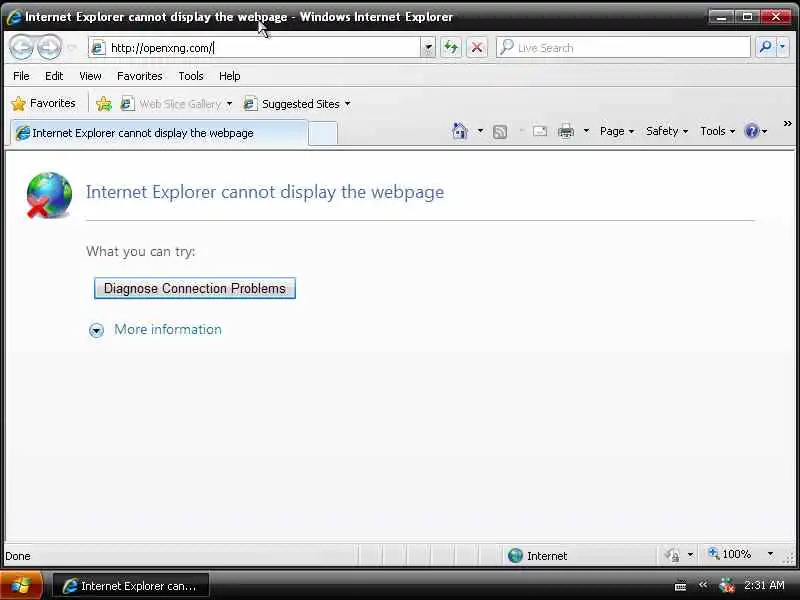Expand the More information arrow icon
Image resolution: width=800 pixels, height=600 pixels.
pyautogui.click(x=96, y=331)
